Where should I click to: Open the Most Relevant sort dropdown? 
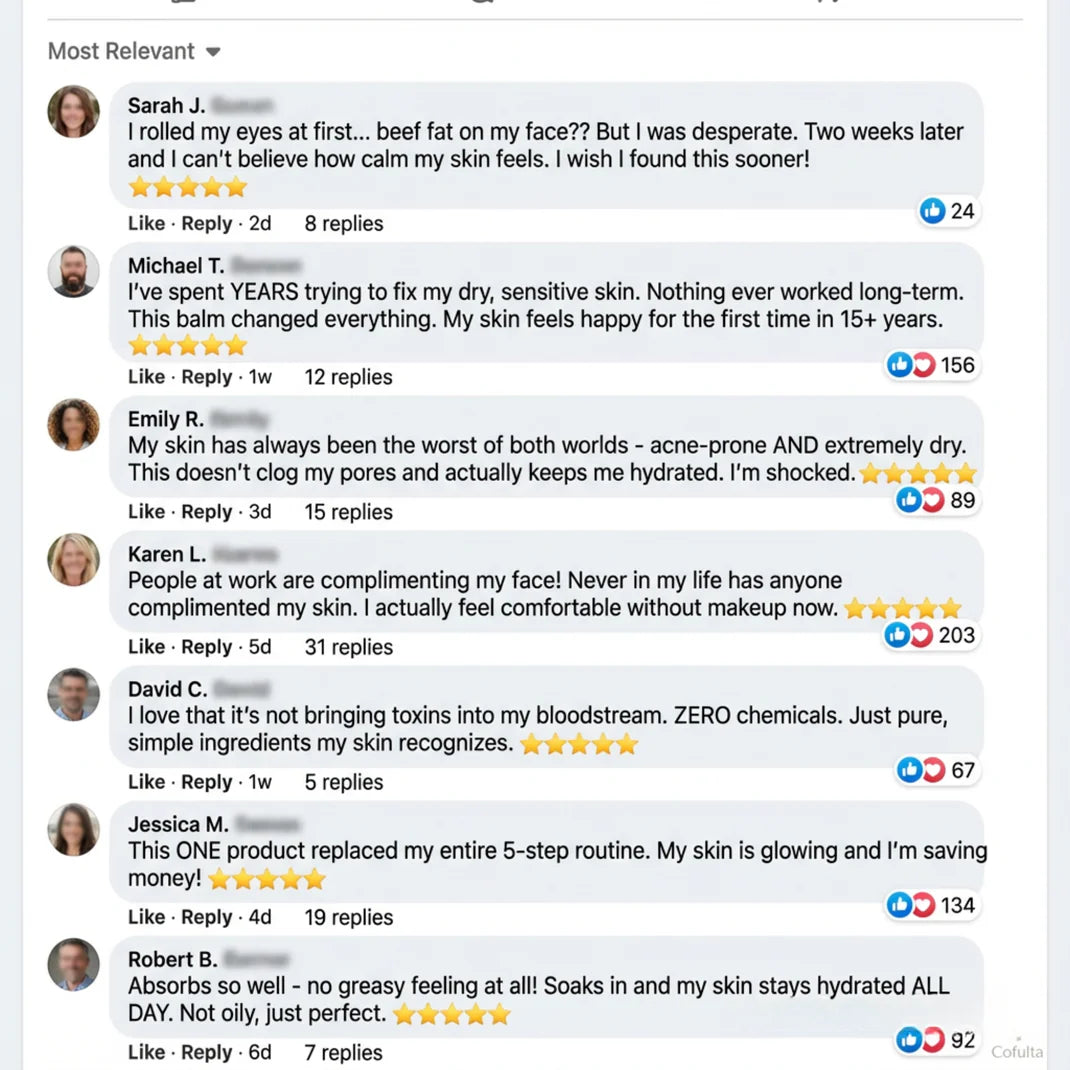pos(134,51)
